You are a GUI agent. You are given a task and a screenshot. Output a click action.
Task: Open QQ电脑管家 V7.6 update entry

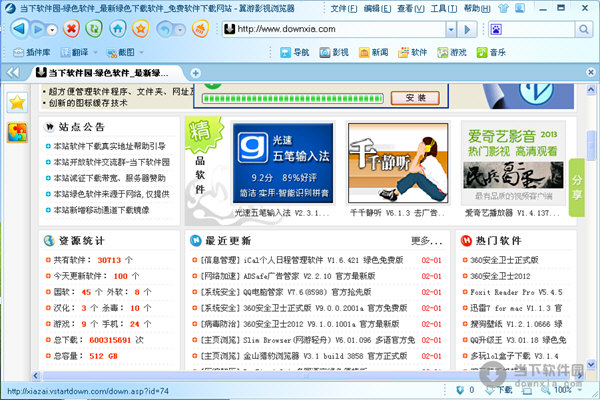[x=286, y=292]
